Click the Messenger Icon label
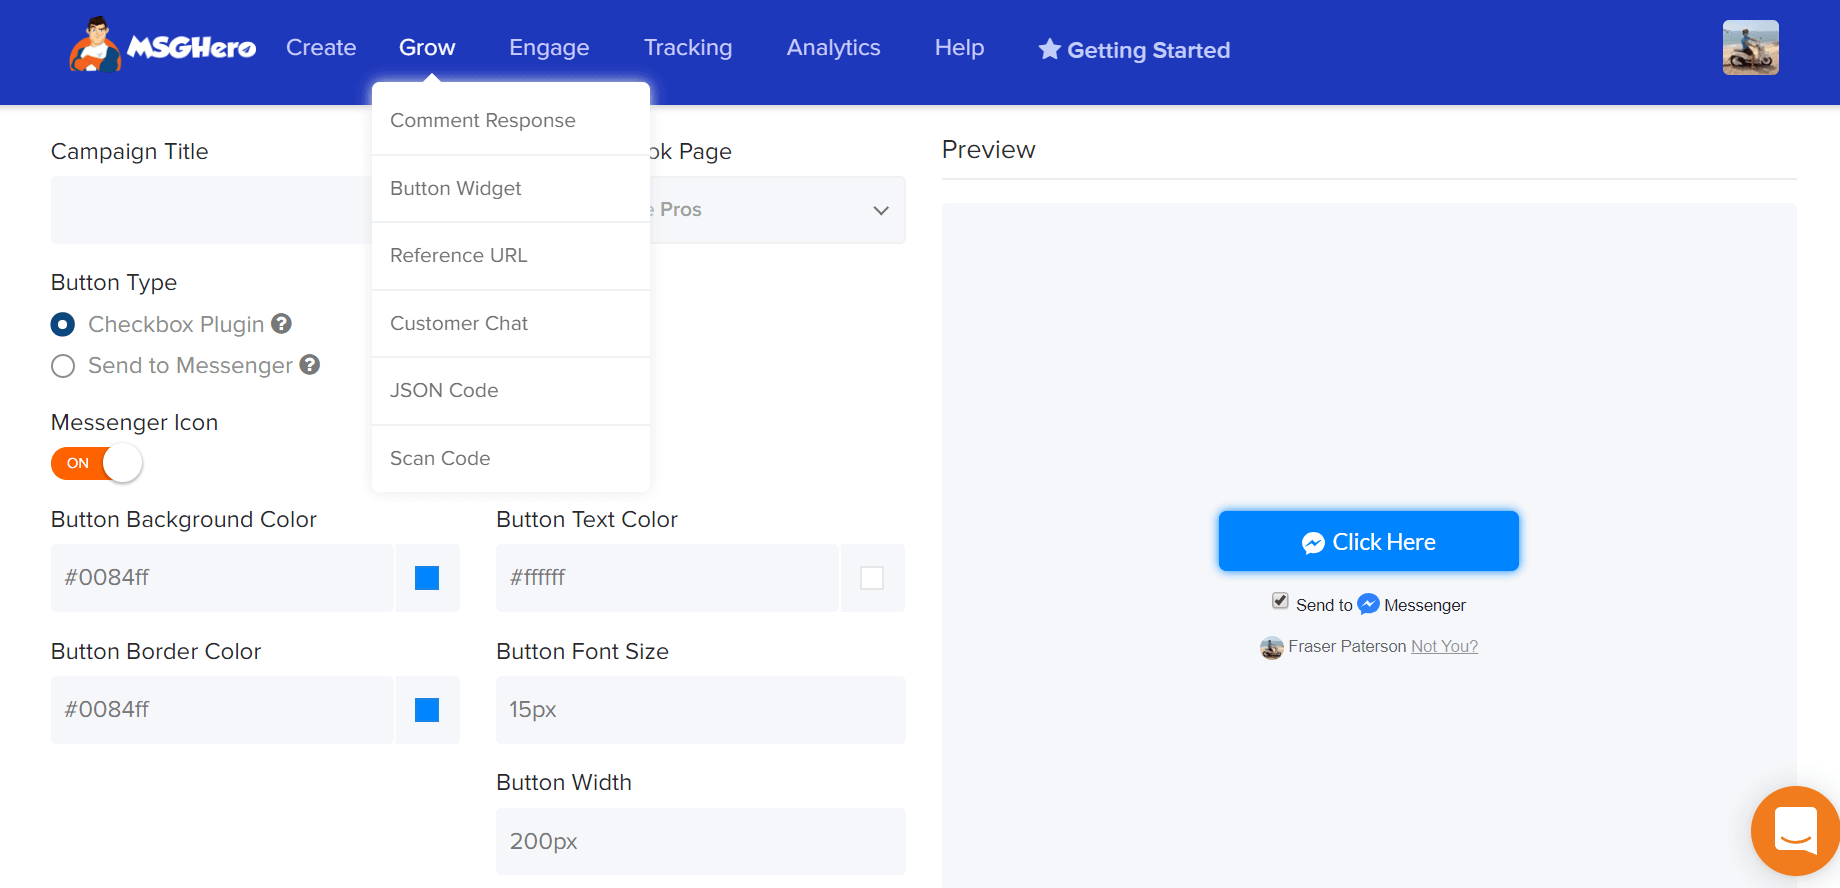Viewport: 1840px width, 888px height. 134,422
